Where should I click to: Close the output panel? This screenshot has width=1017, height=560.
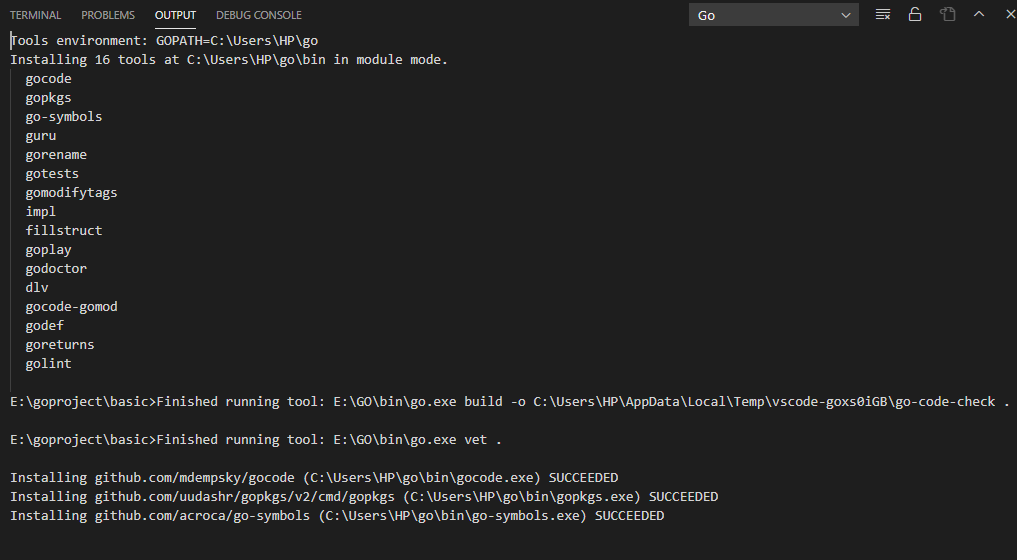coord(1006,15)
